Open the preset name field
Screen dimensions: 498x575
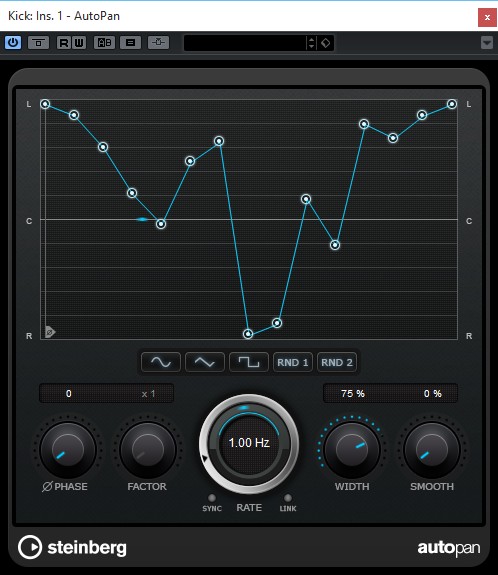point(245,43)
